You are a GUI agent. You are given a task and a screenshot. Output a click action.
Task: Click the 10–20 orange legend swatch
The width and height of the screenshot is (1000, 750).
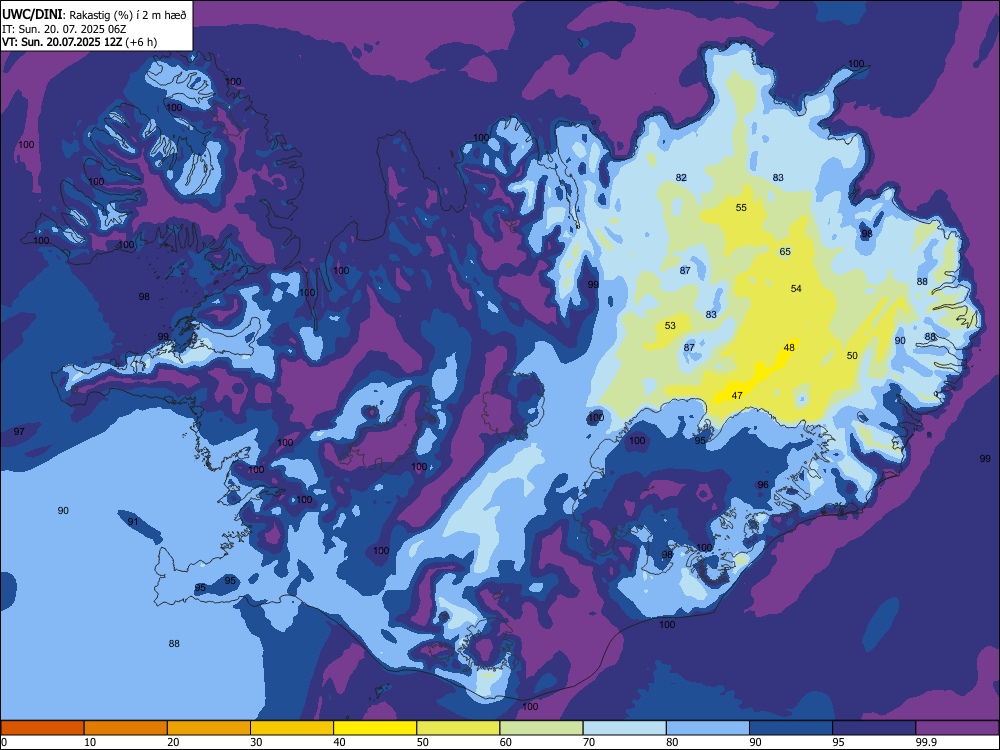126,728
